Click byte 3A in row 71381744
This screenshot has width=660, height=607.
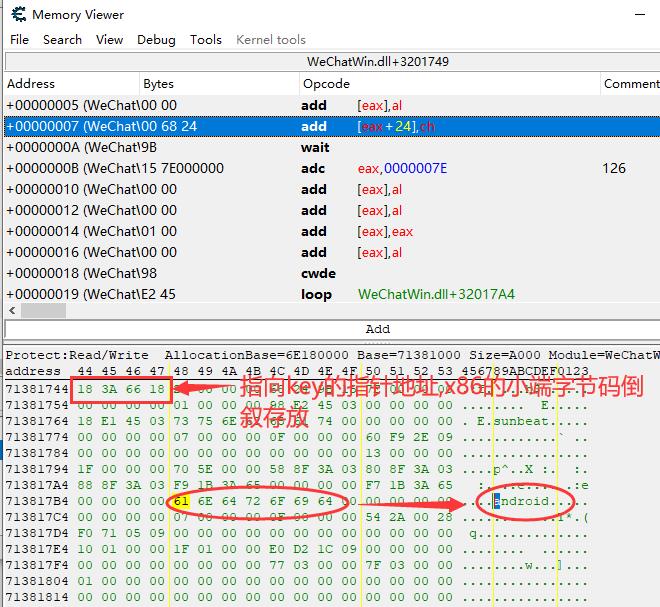[109, 389]
